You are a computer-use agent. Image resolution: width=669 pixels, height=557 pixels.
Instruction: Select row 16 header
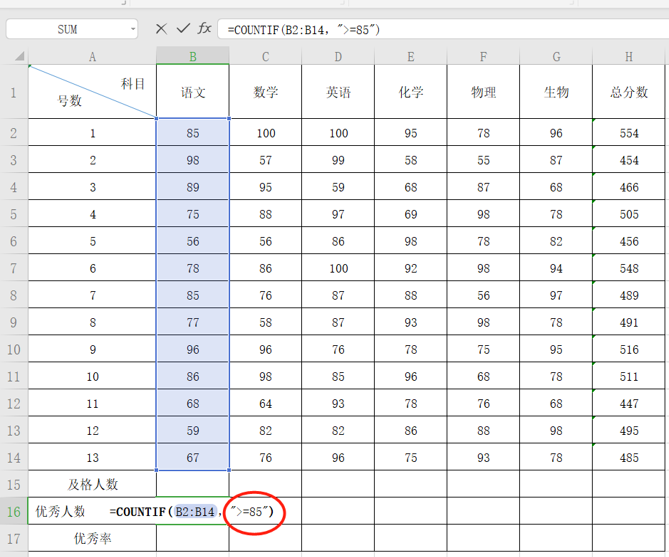14,511
